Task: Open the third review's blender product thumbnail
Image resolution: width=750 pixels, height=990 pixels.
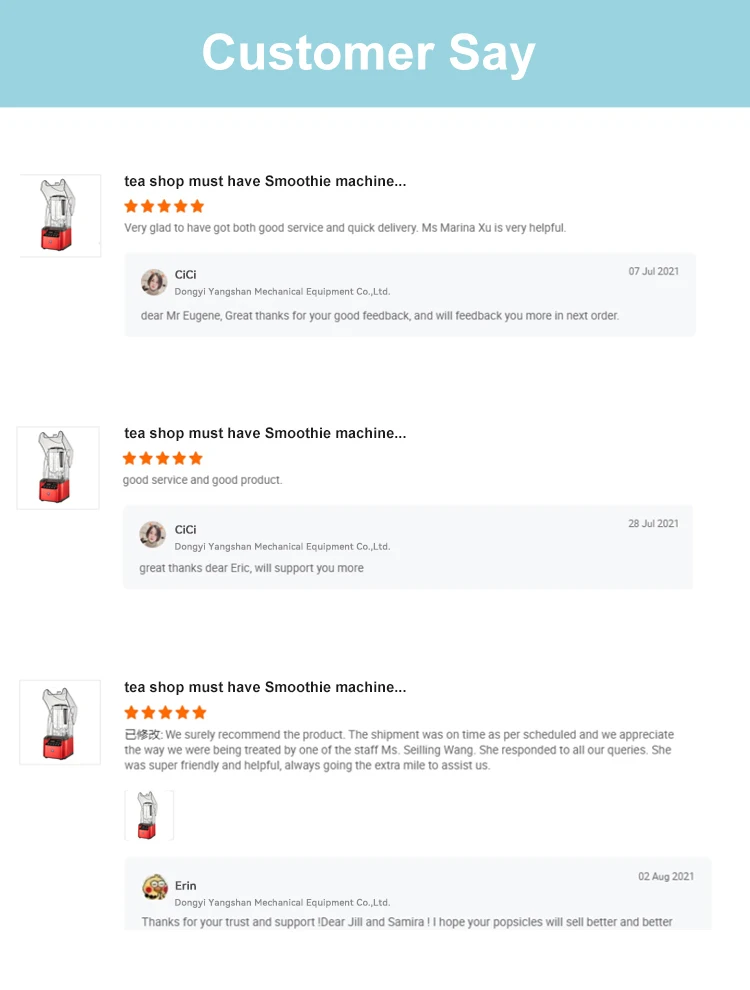Action: 60,722
